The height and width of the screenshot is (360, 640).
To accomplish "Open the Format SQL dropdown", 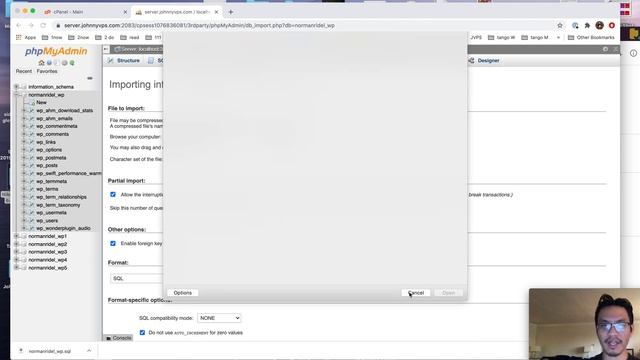I will [137, 278].
